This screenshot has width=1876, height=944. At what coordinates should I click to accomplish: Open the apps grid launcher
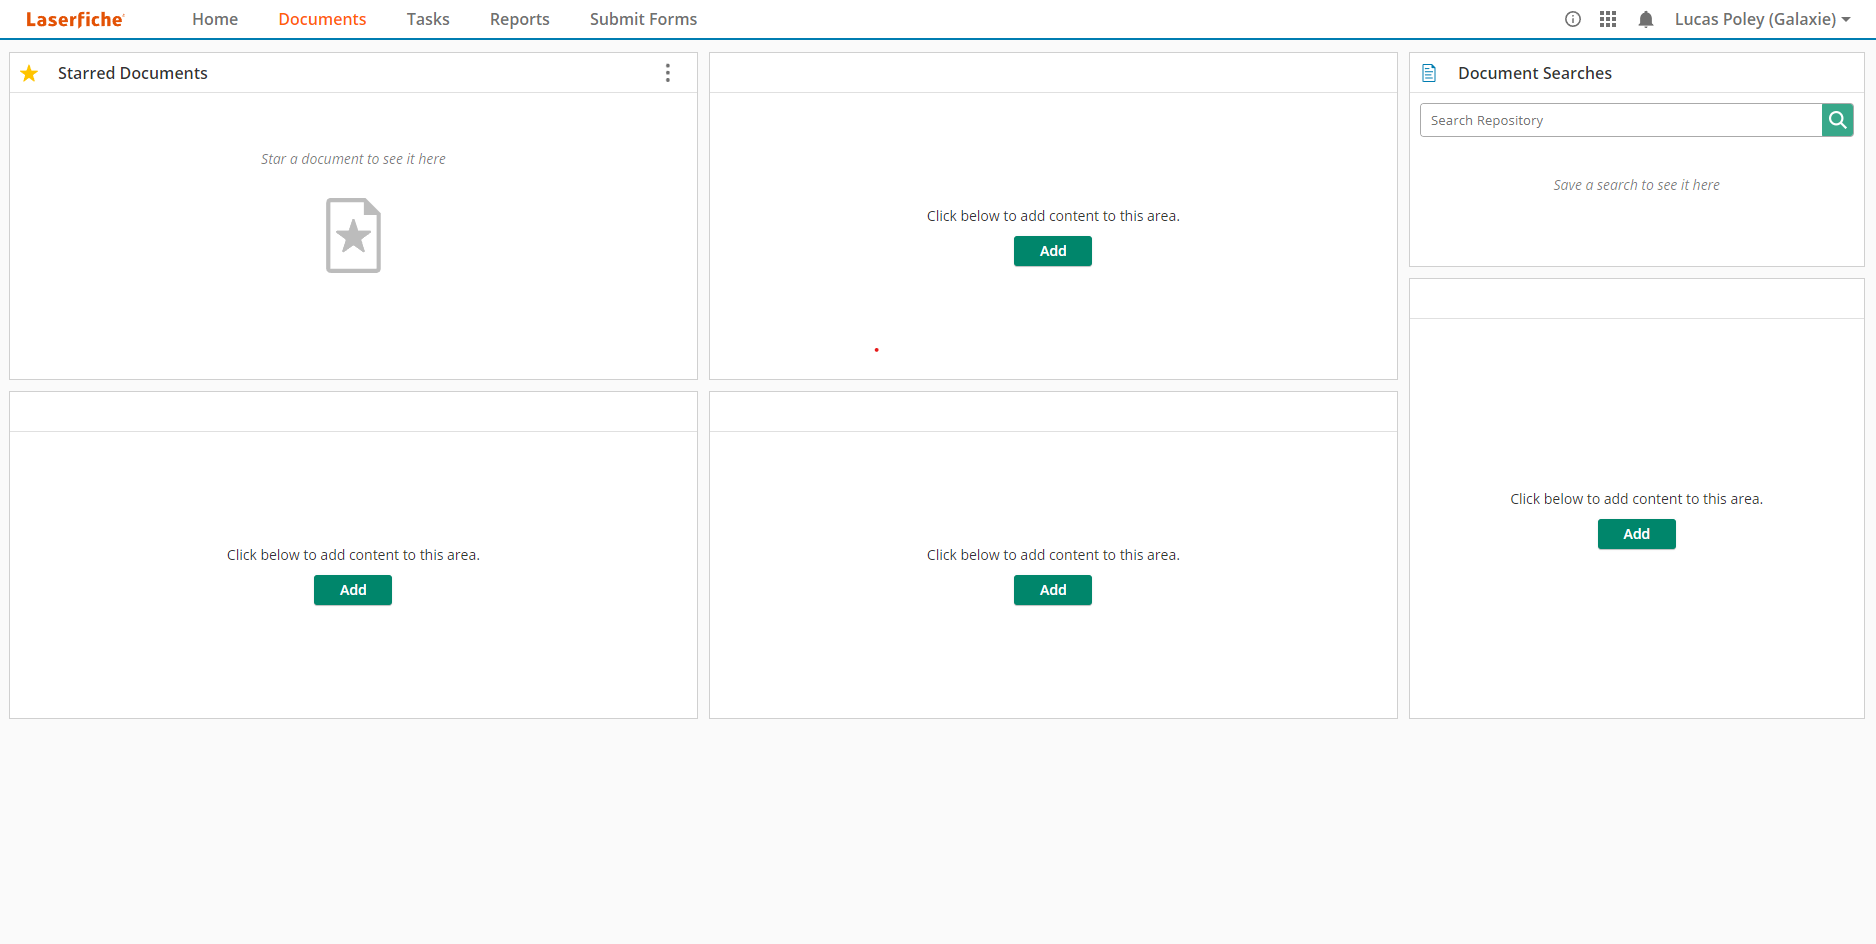1608,19
